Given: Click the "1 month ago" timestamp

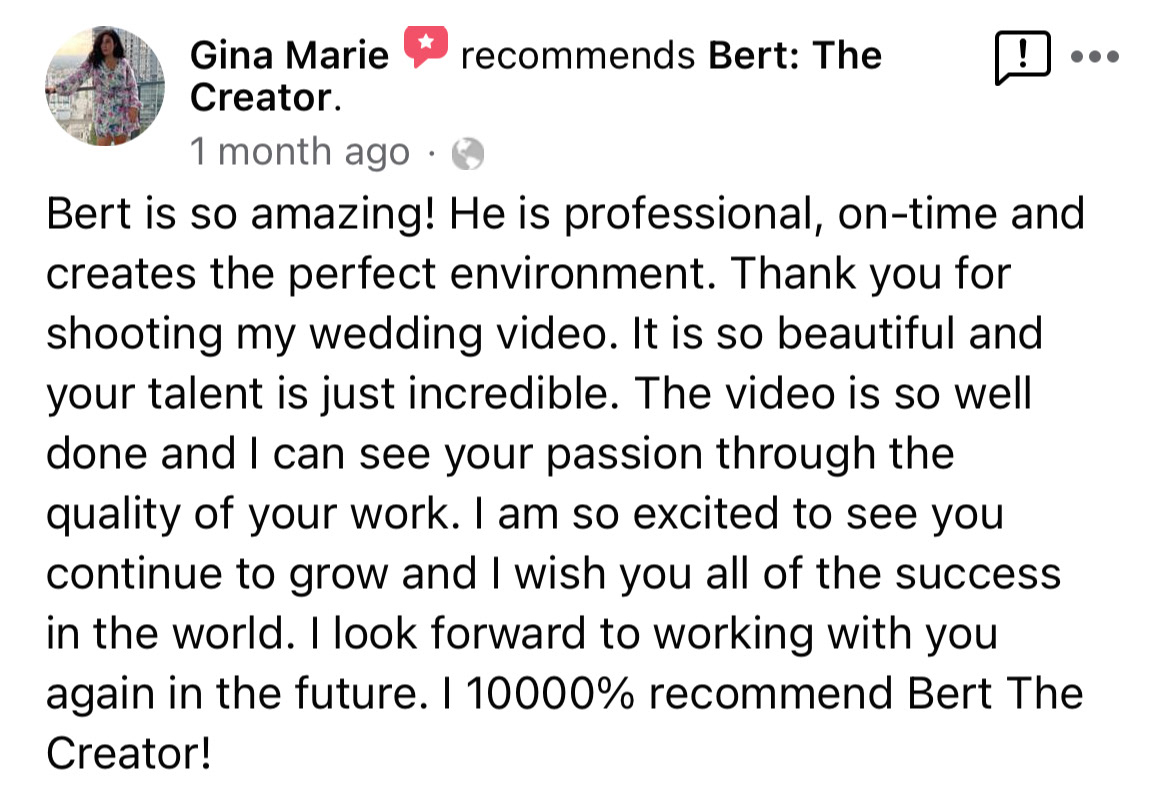Looking at the screenshot, I should pos(300,152).
